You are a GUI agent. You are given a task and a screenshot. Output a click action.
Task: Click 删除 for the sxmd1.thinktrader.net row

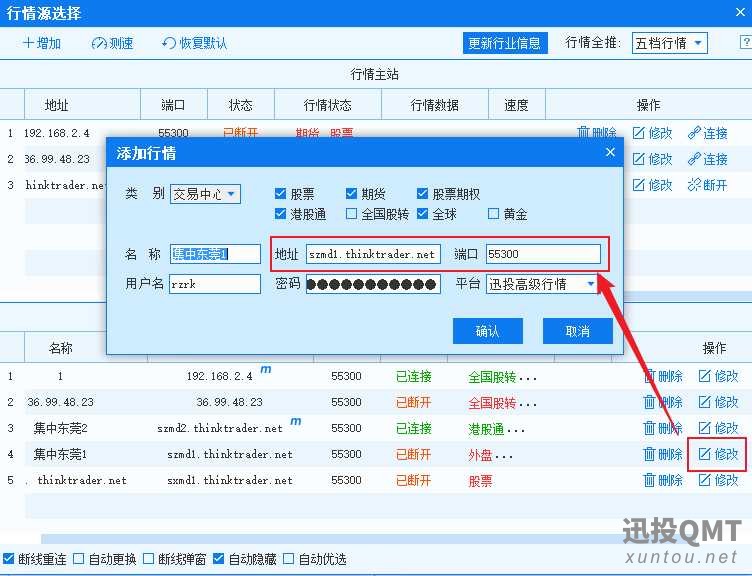[x=663, y=480]
